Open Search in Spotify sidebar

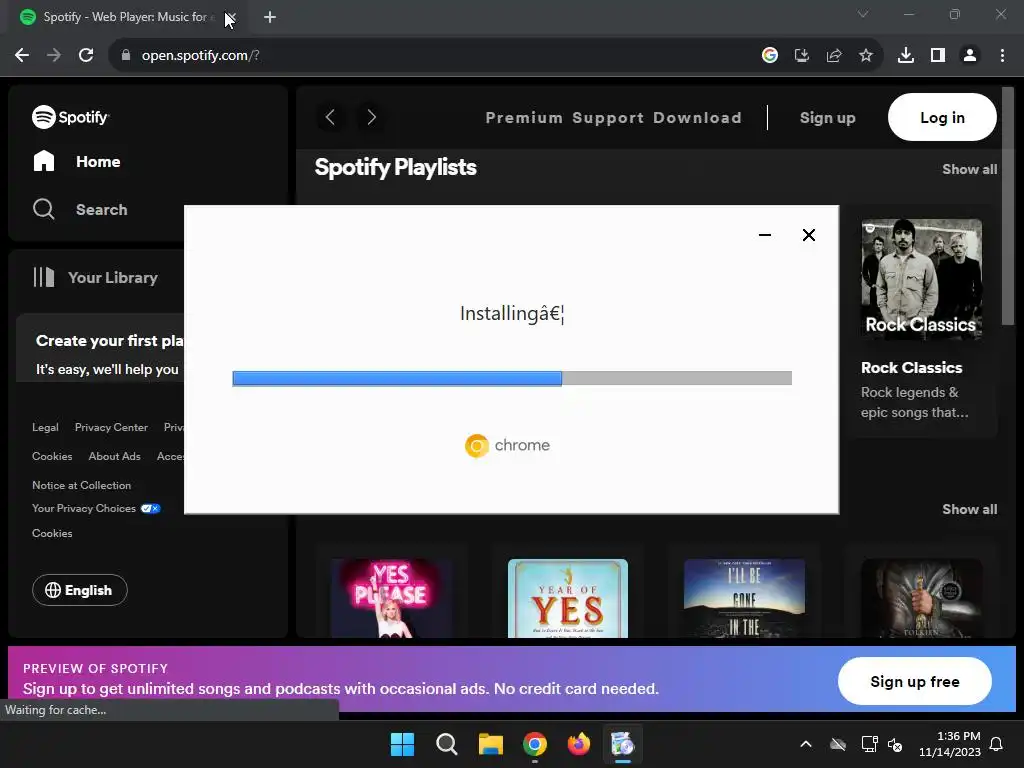(x=80, y=210)
